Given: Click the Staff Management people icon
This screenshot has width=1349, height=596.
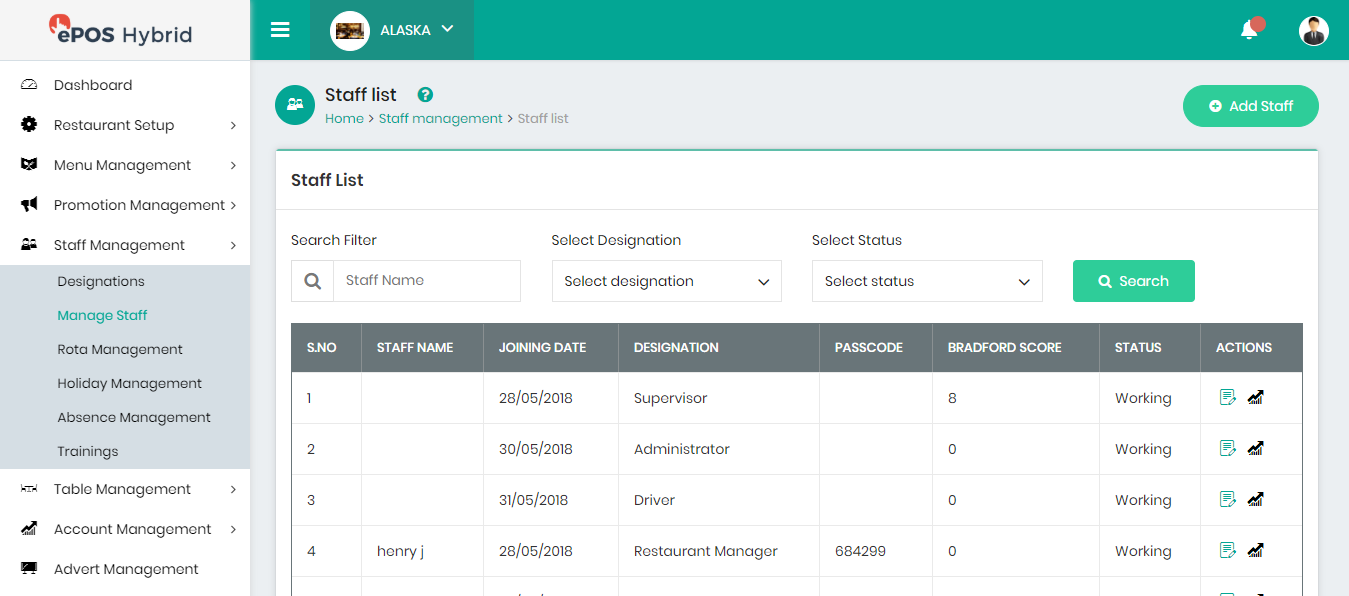Looking at the screenshot, I should click(x=29, y=245).
